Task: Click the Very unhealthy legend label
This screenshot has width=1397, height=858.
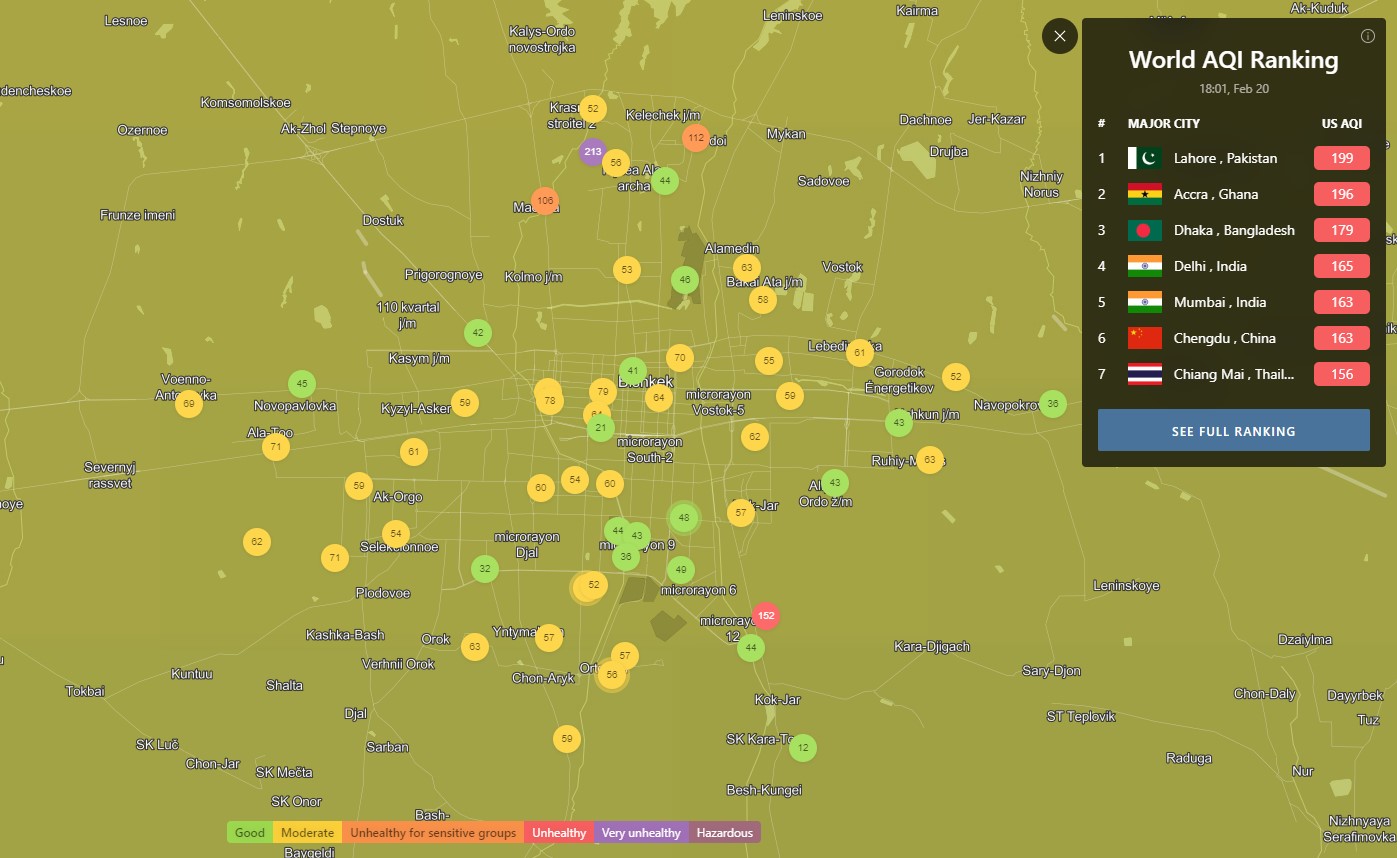Action: [x=641, y=832]
